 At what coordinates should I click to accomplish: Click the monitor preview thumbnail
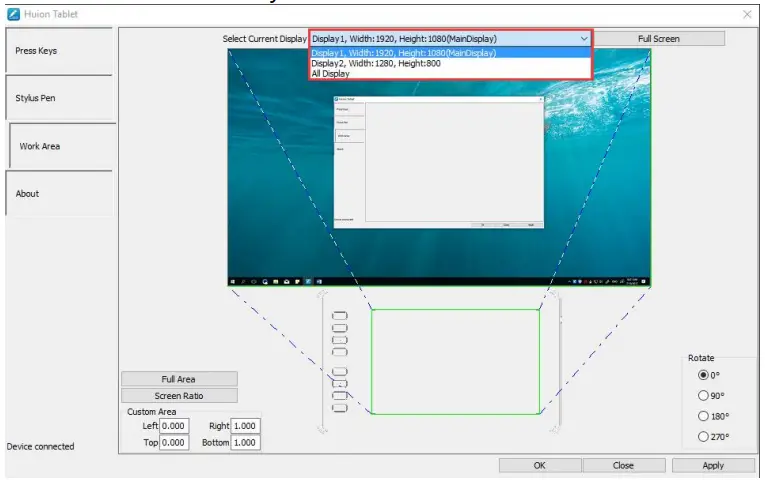(439, 167)
